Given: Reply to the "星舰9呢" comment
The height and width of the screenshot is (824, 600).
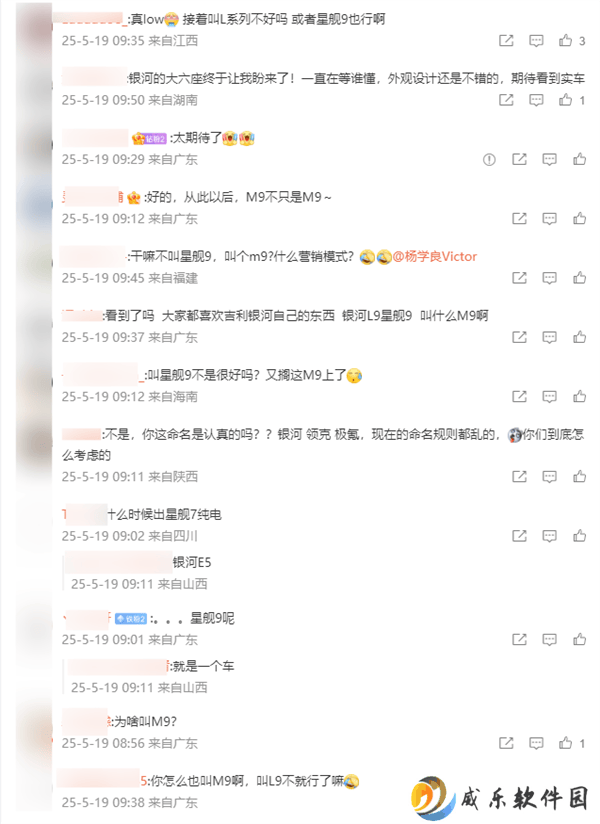Looking at the screenshot, I should [x=550, y=639].
